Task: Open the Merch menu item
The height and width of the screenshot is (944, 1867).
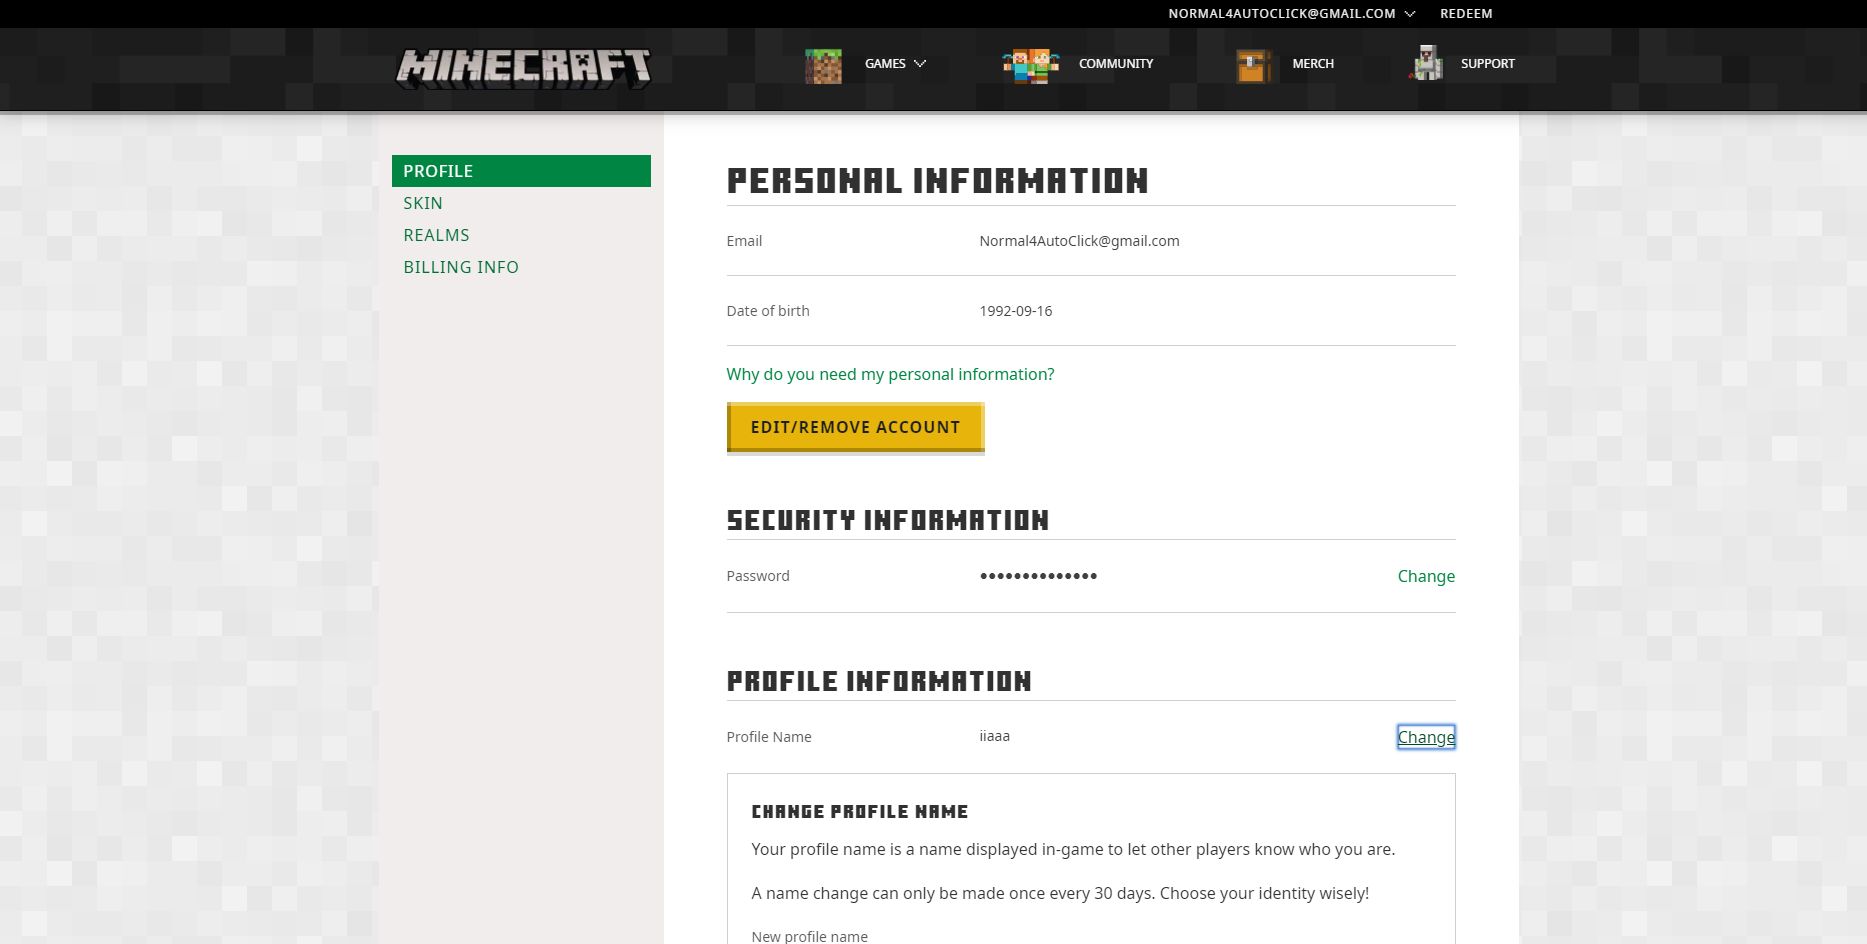Action: click(1313, 64)
